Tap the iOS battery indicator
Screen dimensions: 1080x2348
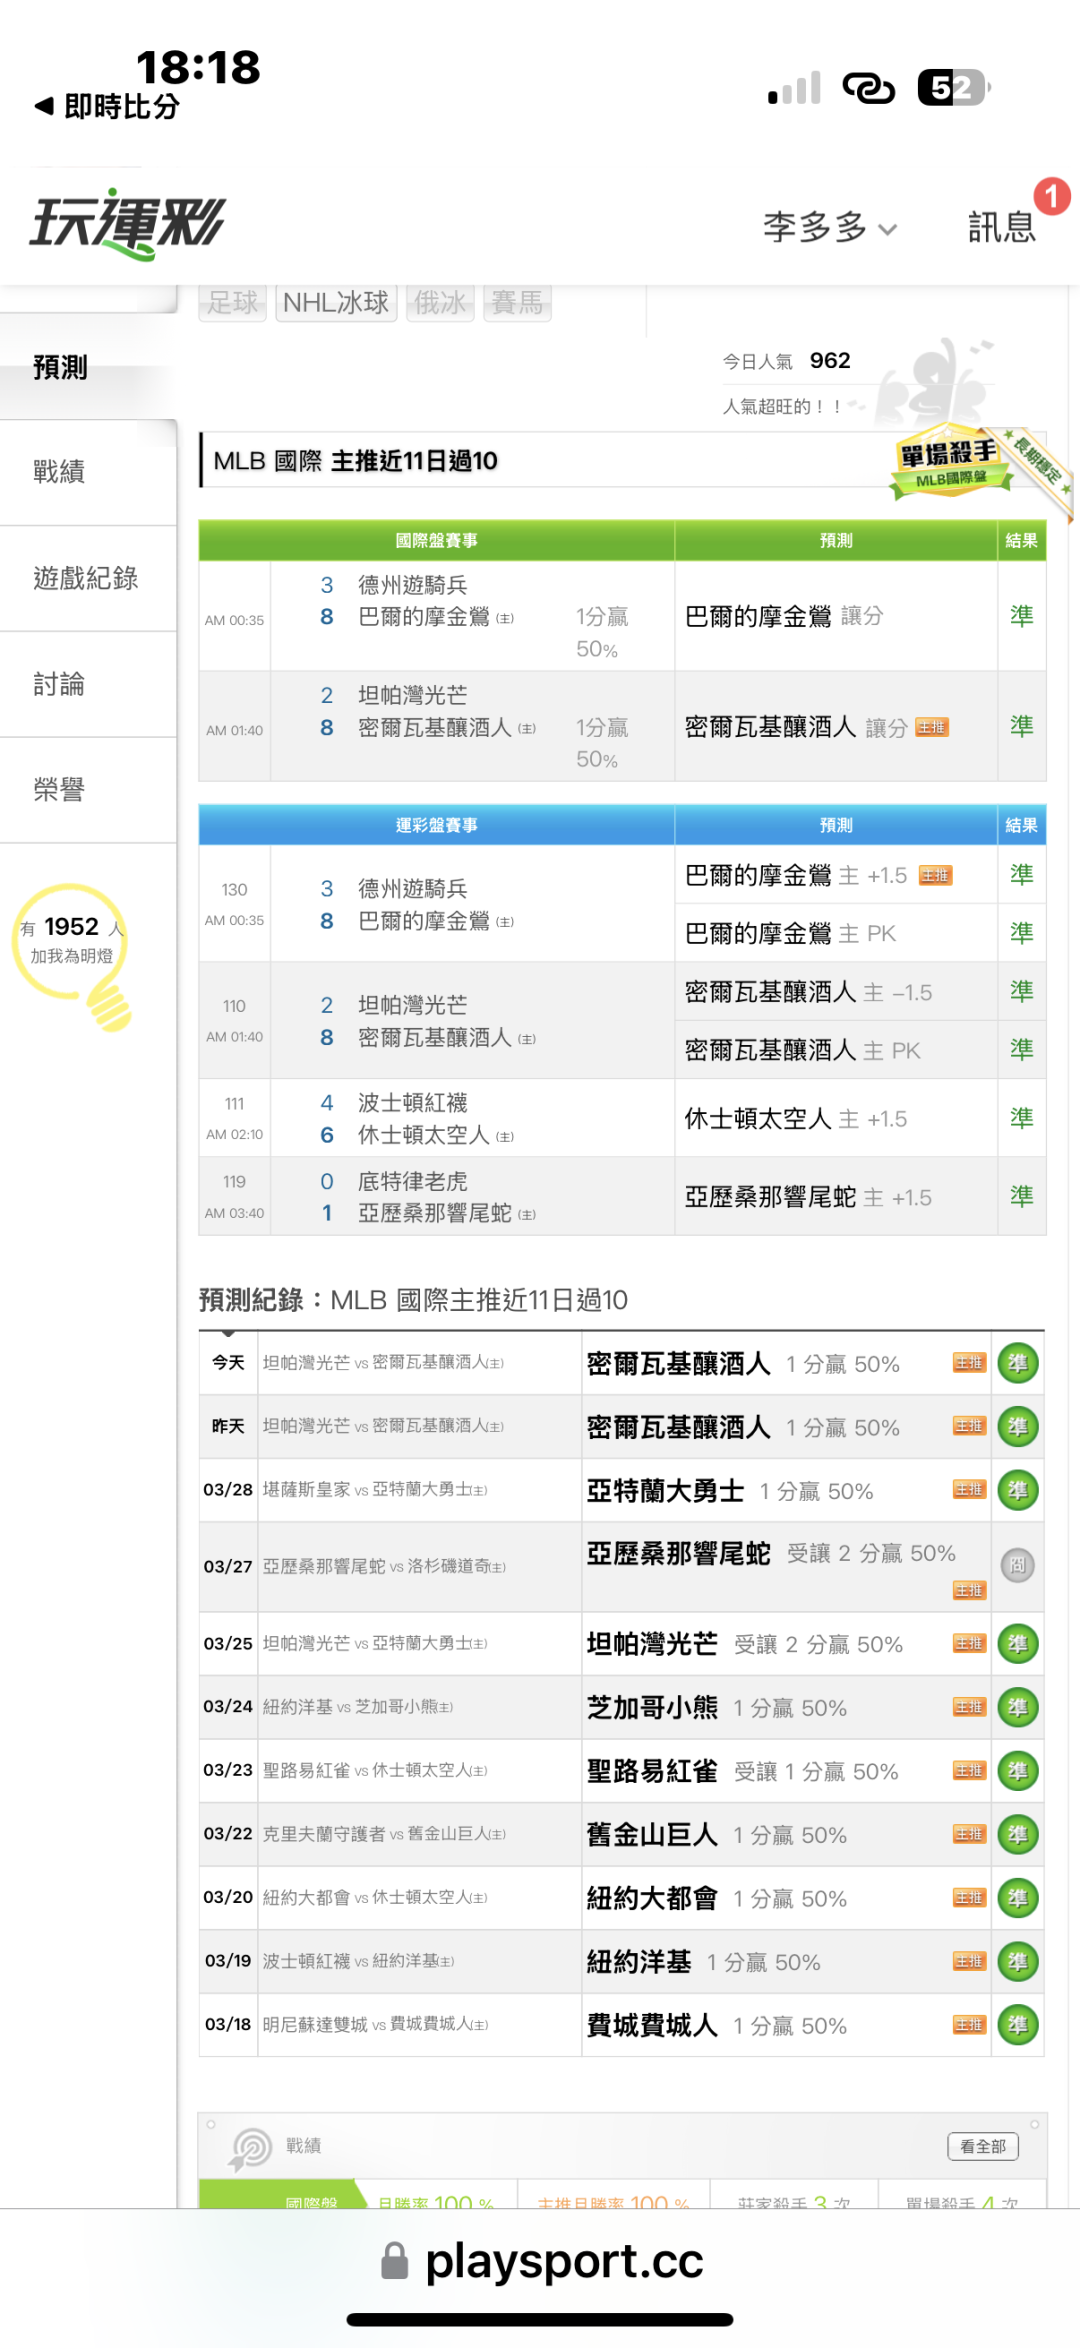[955, 88]
